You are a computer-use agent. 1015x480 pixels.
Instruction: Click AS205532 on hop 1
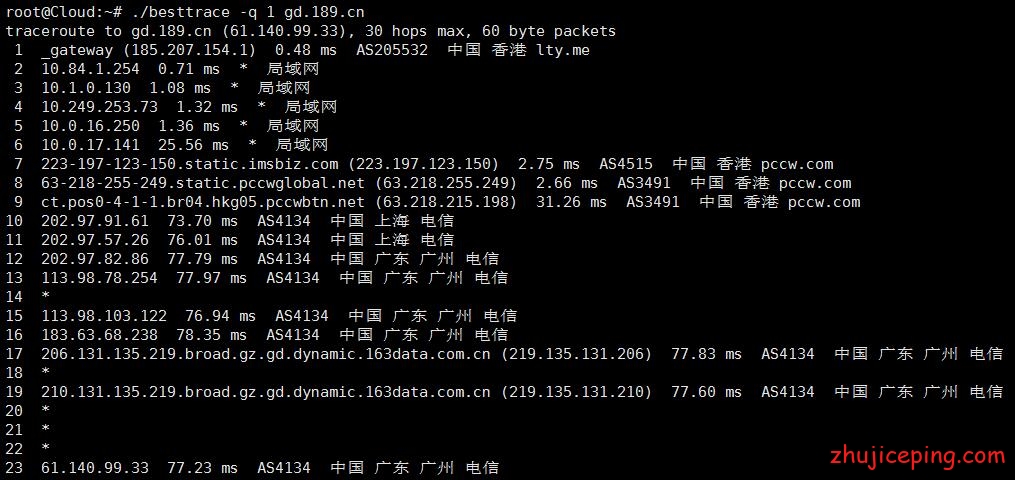tap(392, 50)
